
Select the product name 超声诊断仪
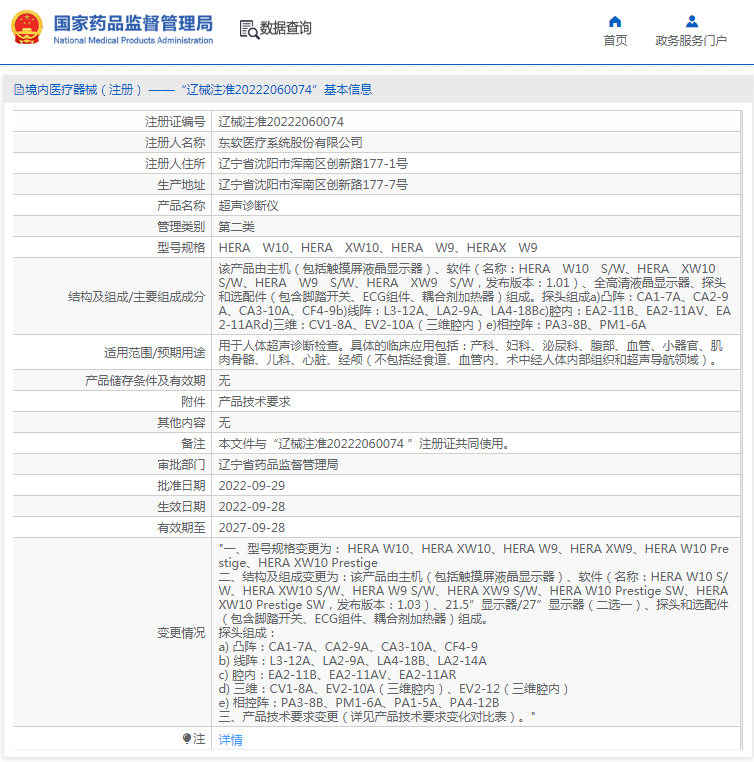point(248,205)
